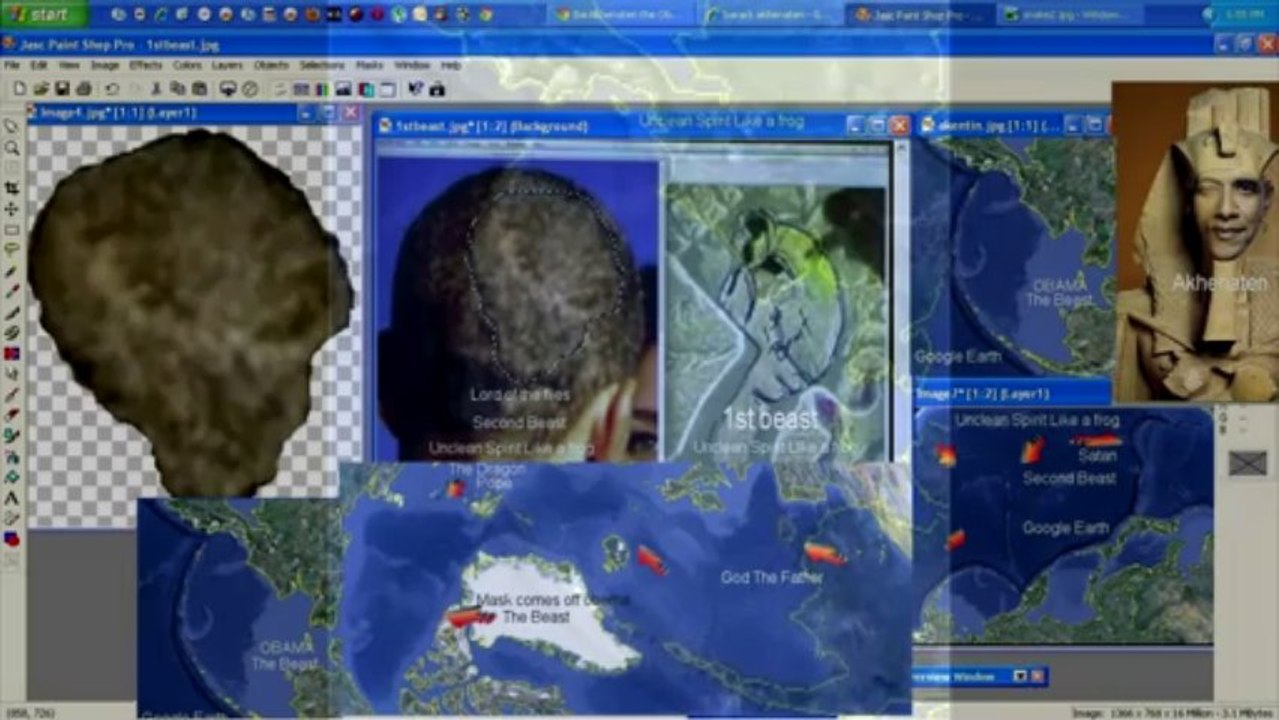1279x720 pixels.
Task: Open the Masks menu
Action: pyautogui.click(x=369, y=65)
